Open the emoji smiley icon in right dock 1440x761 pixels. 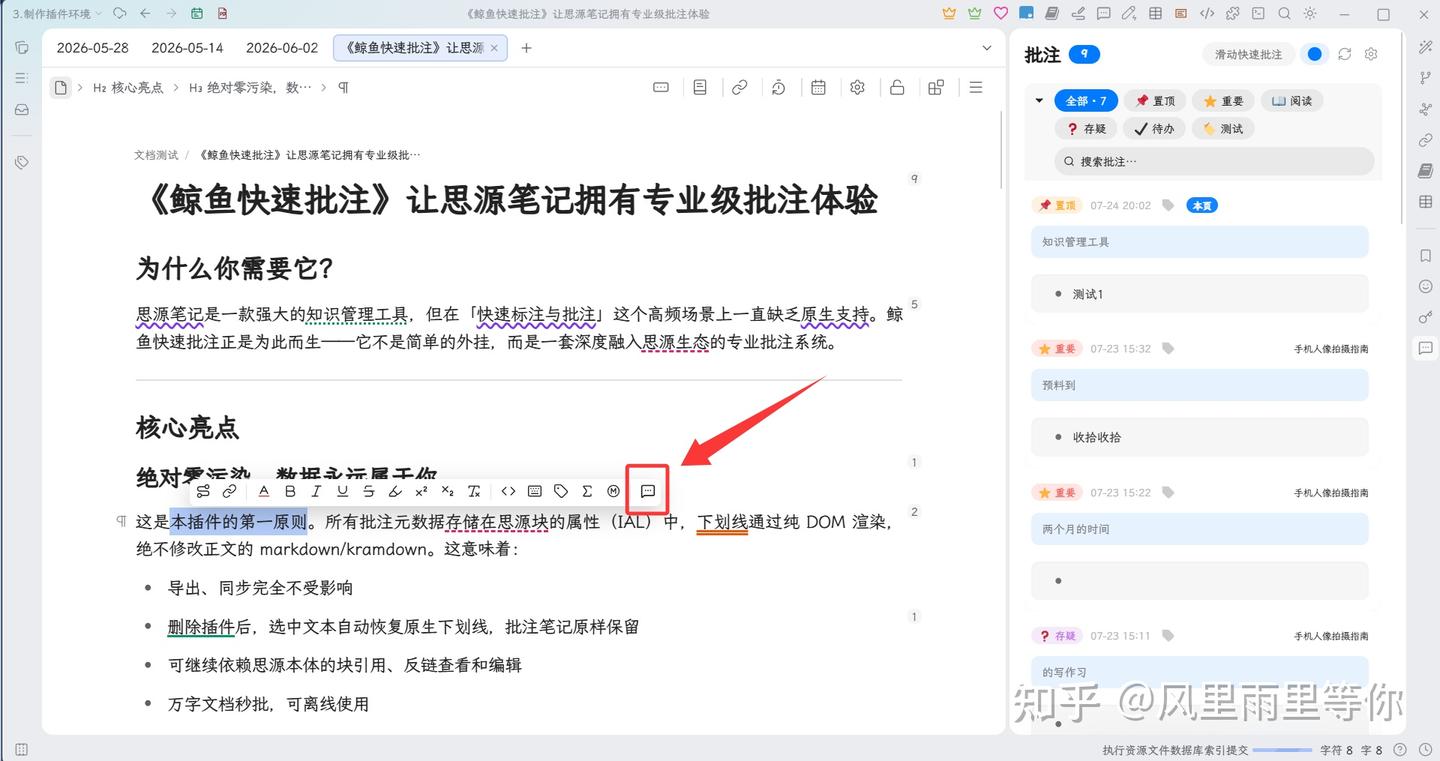(x=1425, y=287)
